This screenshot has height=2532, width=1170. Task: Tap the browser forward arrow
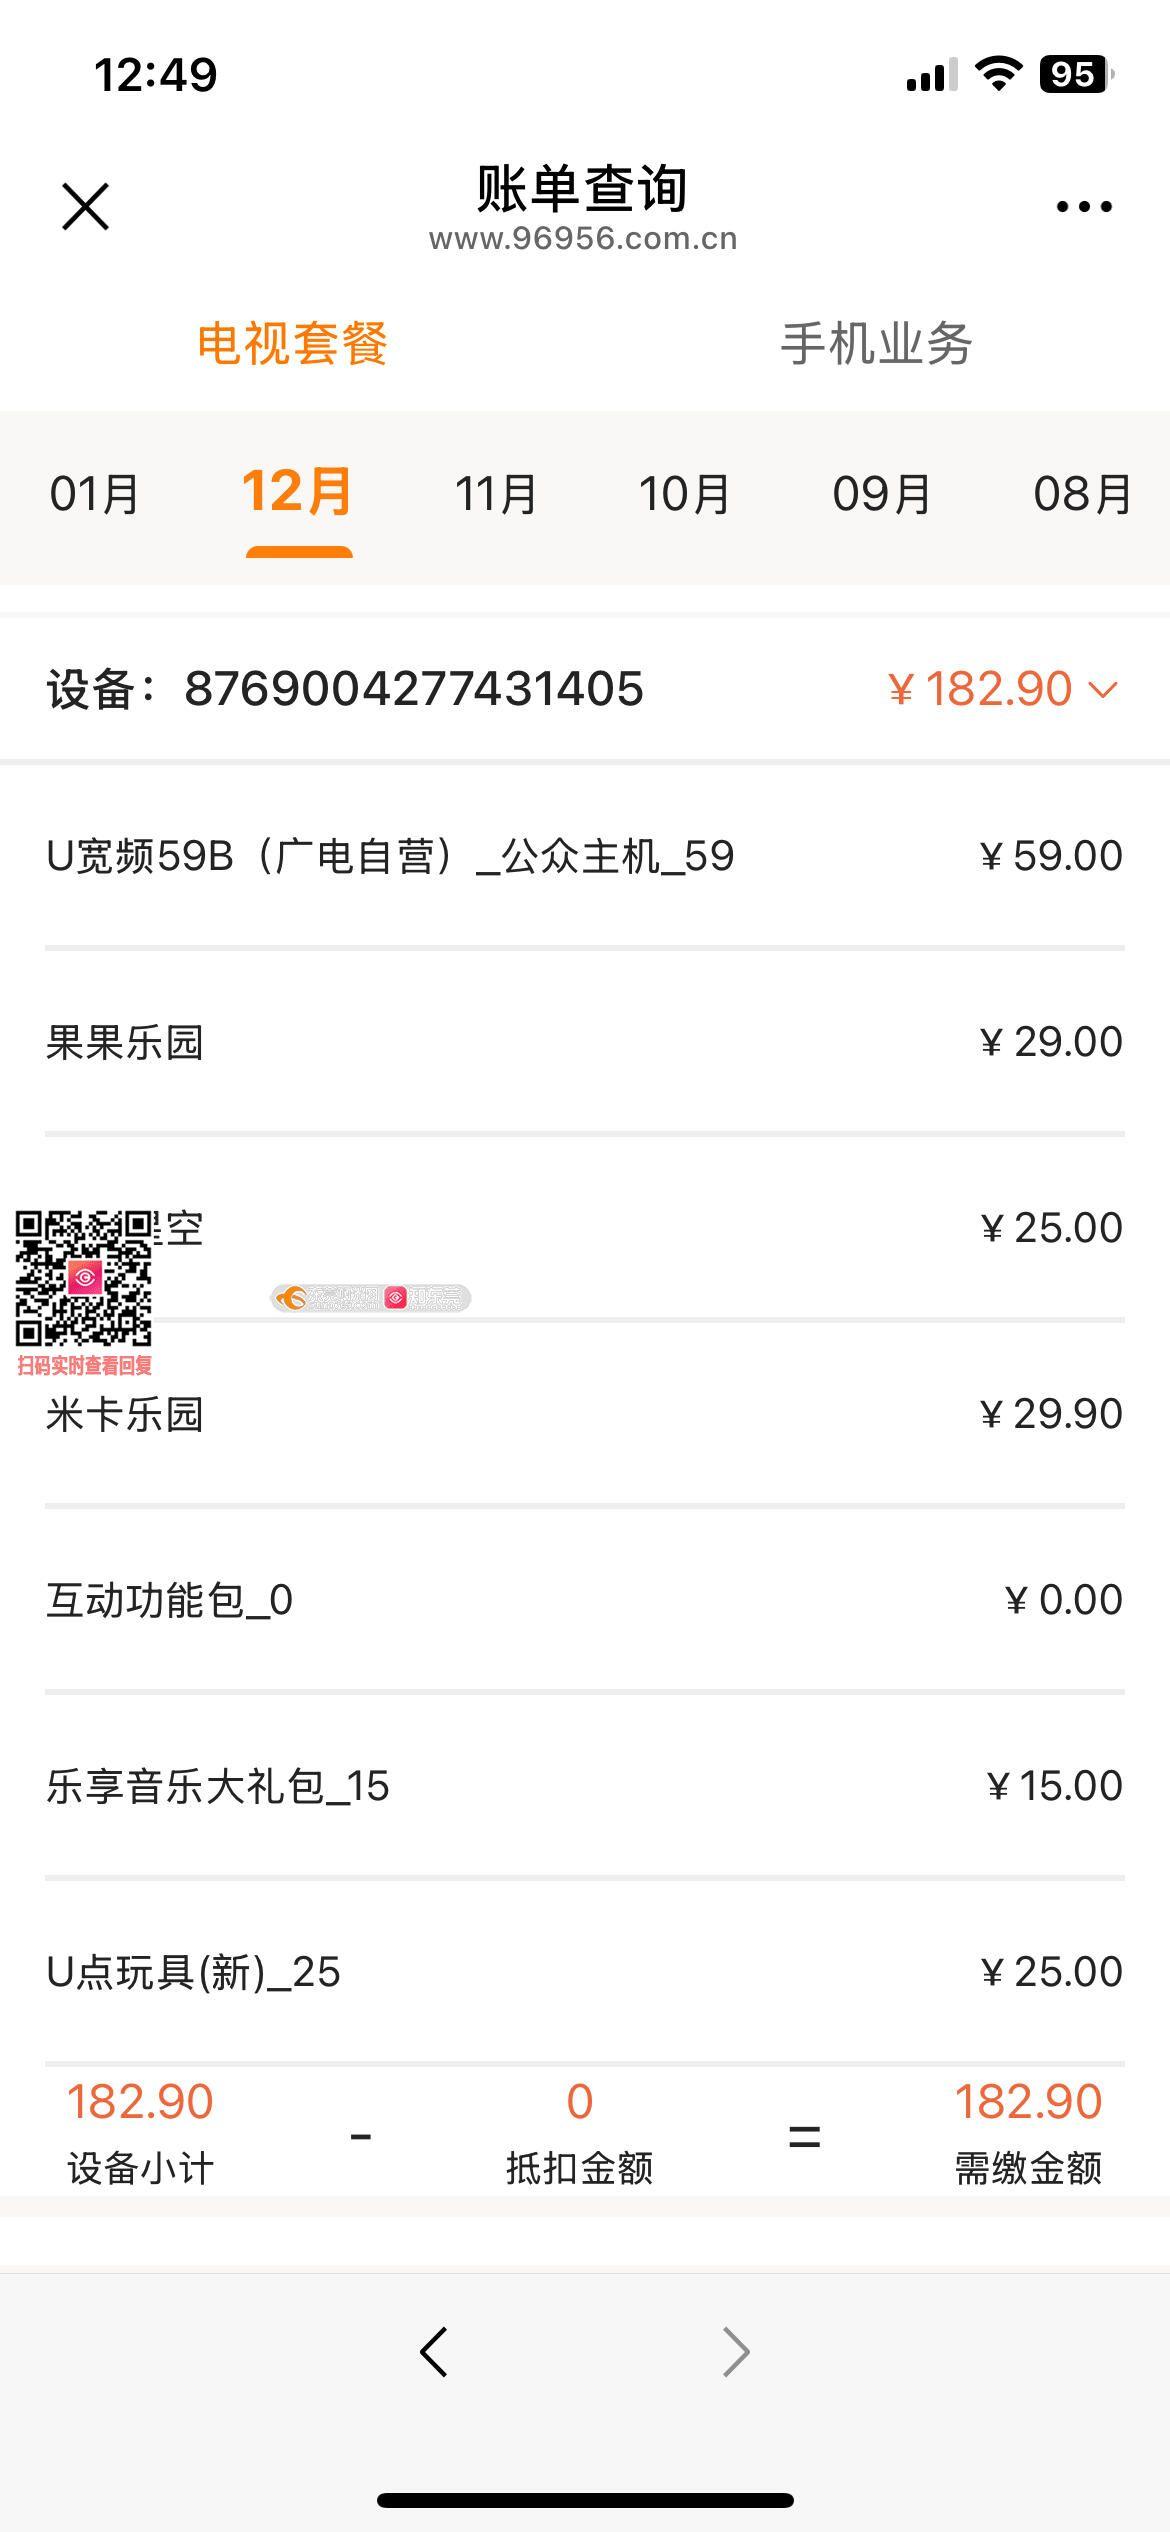point(736,2351)
